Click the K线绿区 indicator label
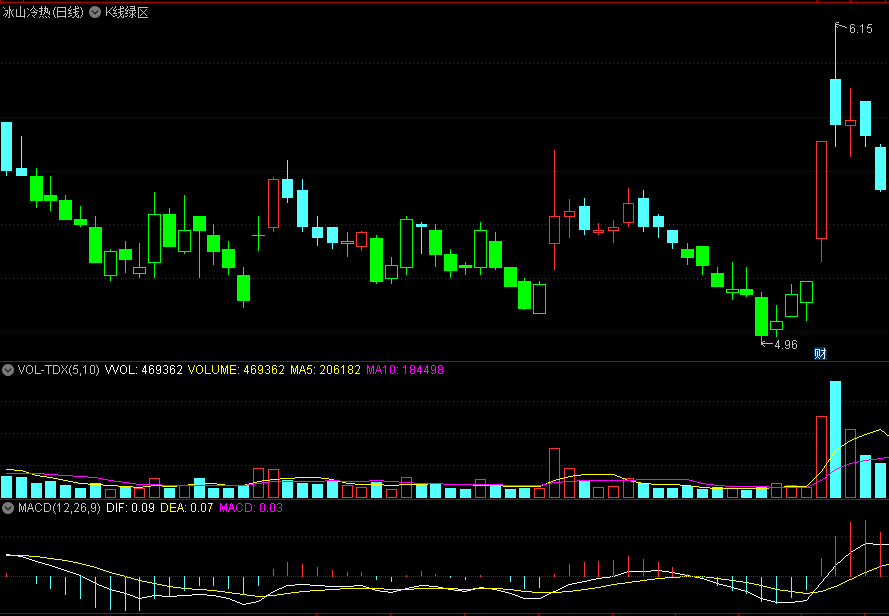 (127, 12)
